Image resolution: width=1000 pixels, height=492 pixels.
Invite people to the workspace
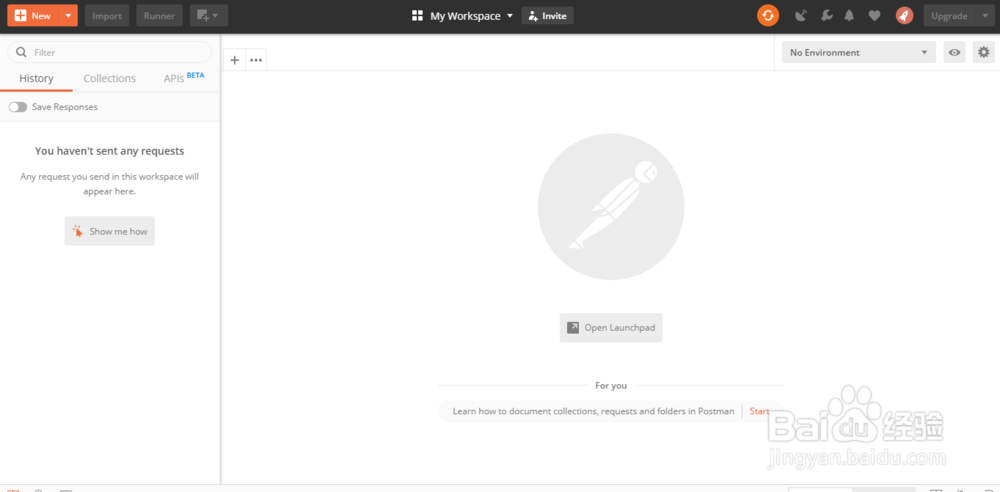(547, 16)
